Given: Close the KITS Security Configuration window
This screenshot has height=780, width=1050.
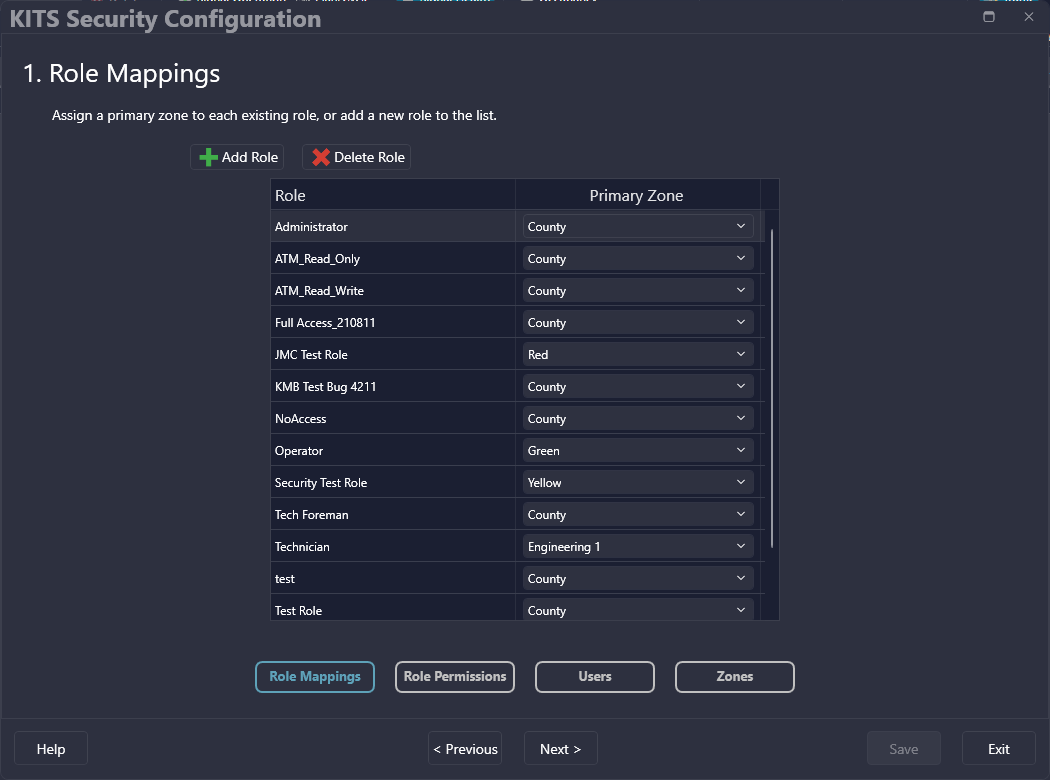Looking at the screenshot, I should (x=1029, y=17).
